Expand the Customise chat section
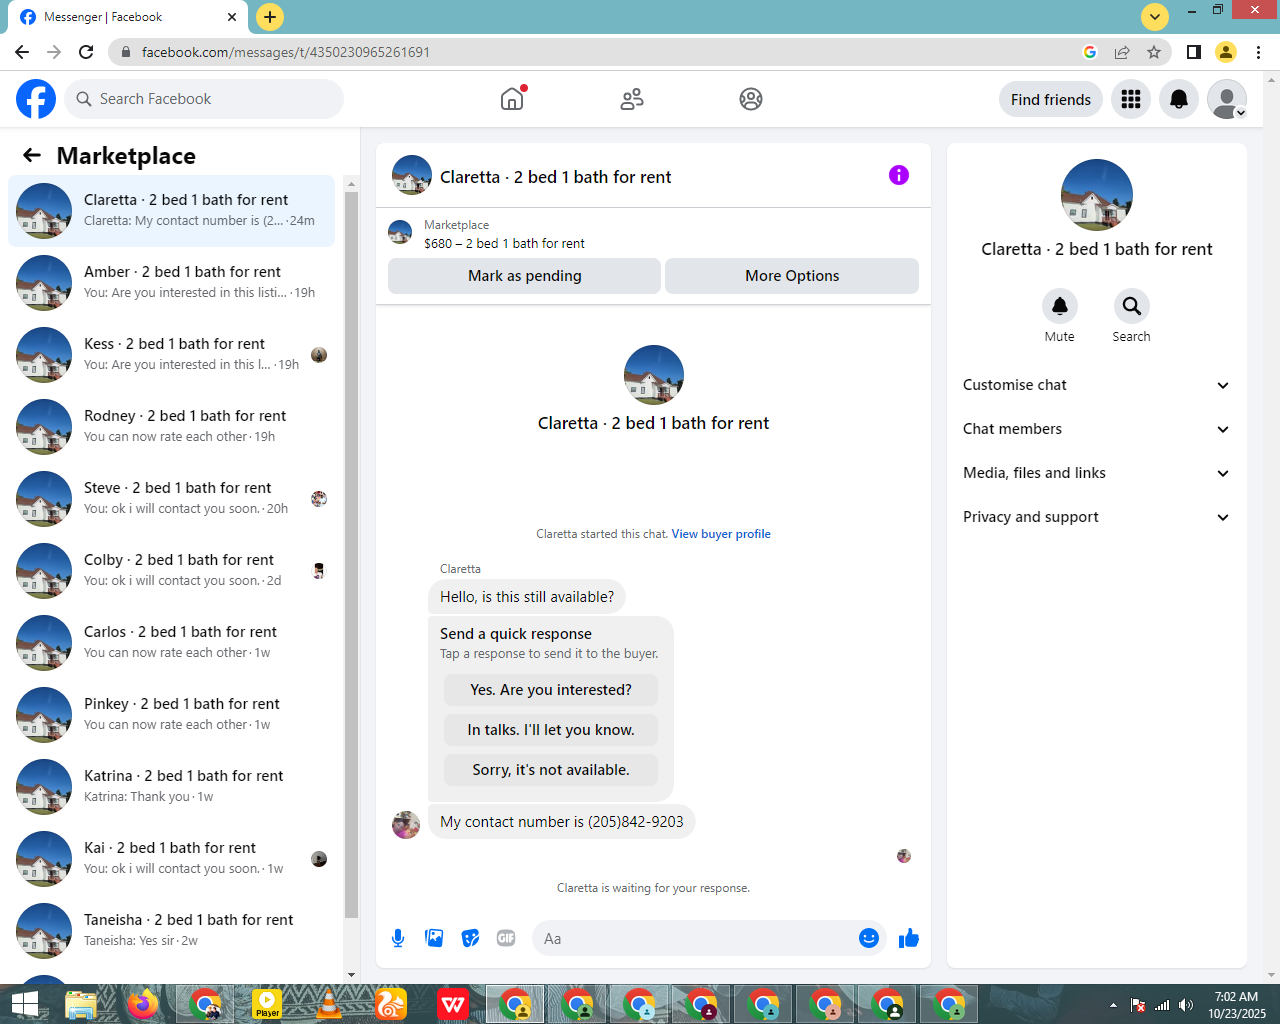This screenshot has width=1280, height=1024. [x=1097, y=385]
